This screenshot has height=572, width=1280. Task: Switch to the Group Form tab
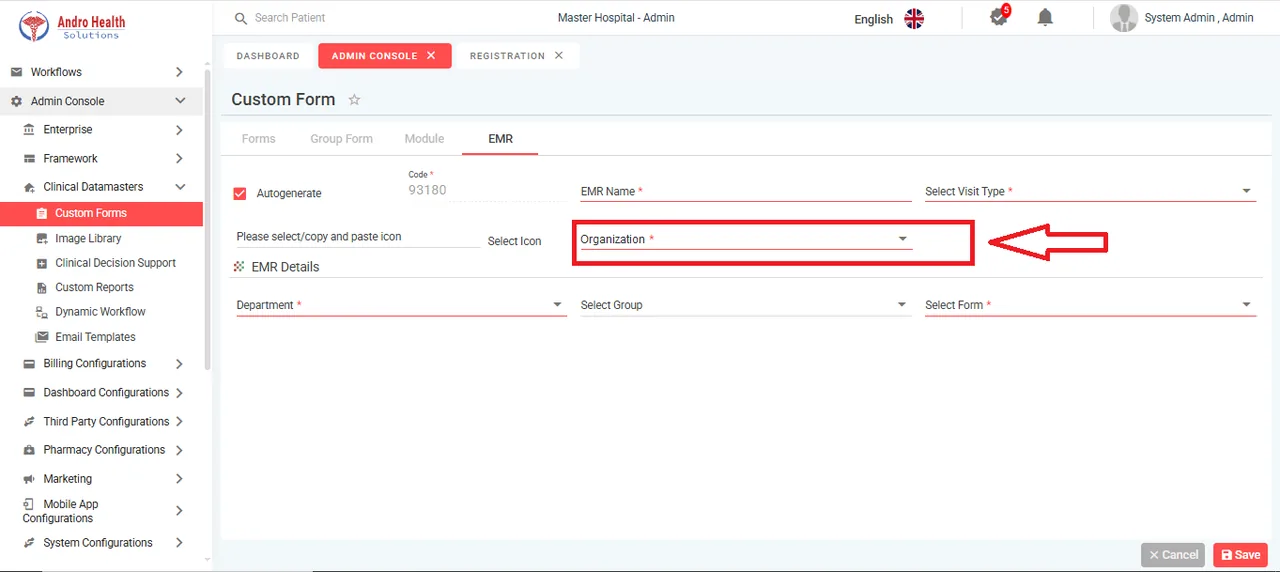click(341, 139)
